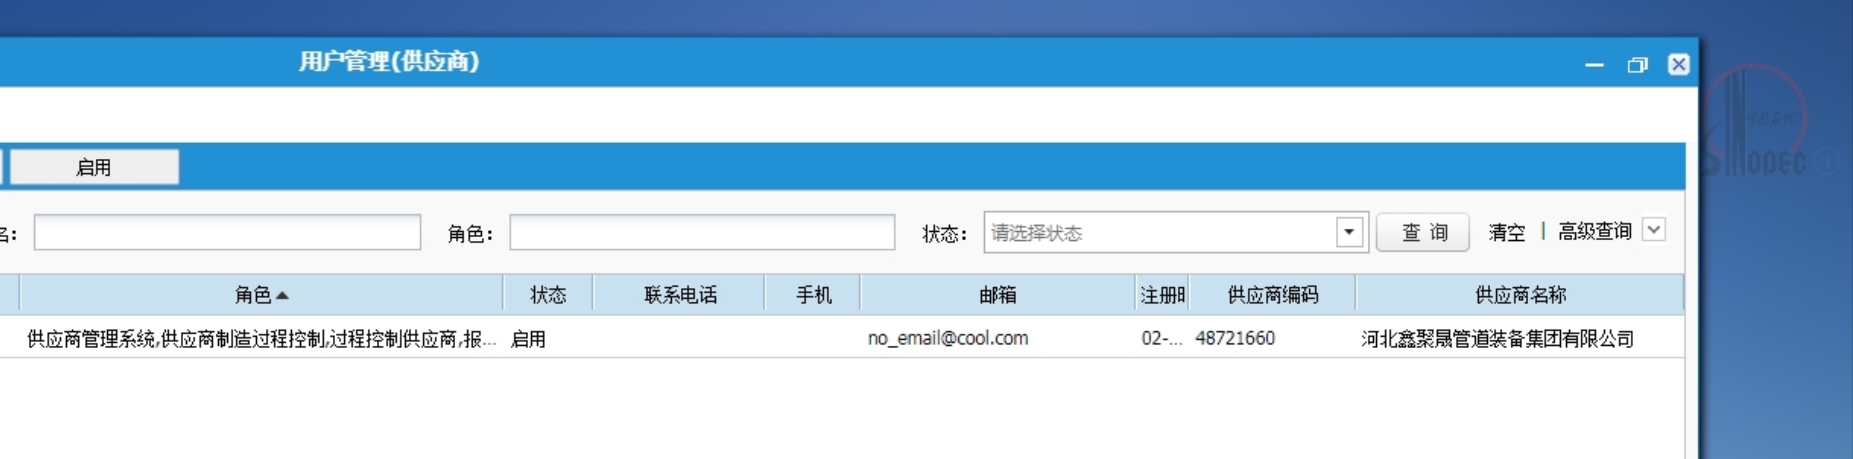Click supplier code 48721660 cell
This screenshot has height=459, width=1853.
coord(1235,338)
